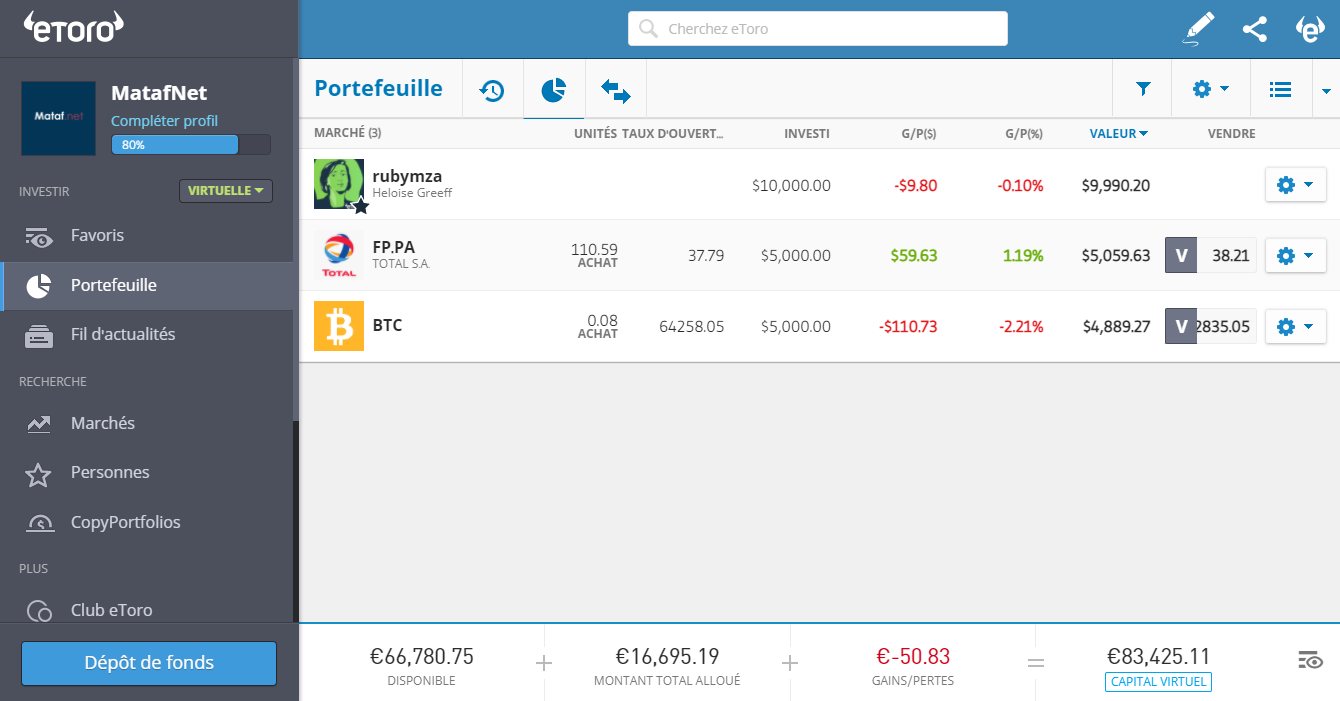1340x701 pixels.
Task: Click the list view icon
Action: (1281, 89)
